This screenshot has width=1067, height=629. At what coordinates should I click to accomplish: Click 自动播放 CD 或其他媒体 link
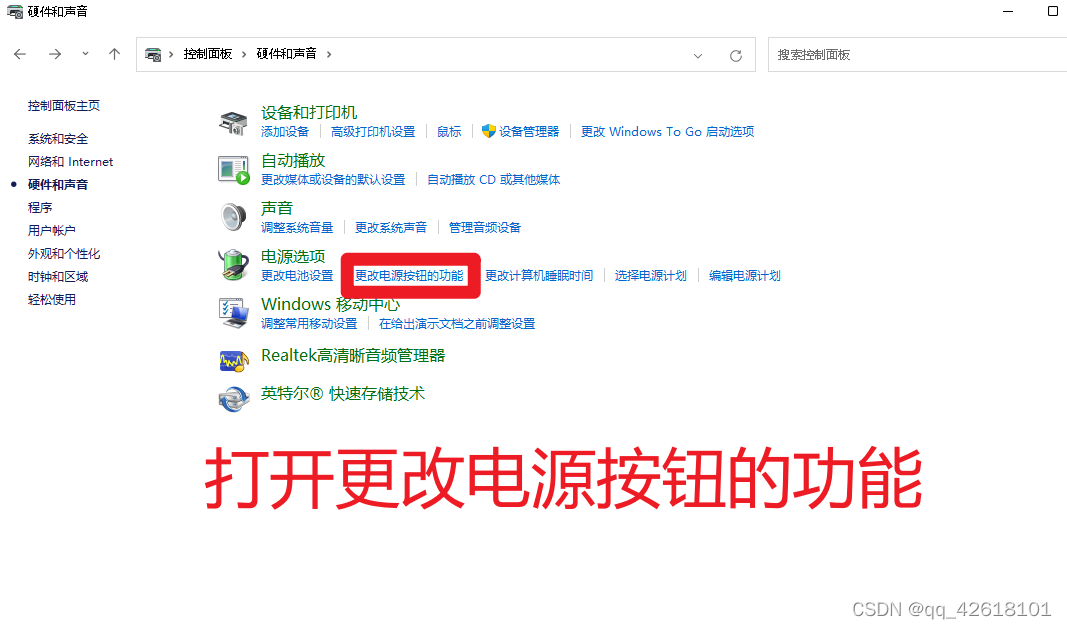pos(493,180)
